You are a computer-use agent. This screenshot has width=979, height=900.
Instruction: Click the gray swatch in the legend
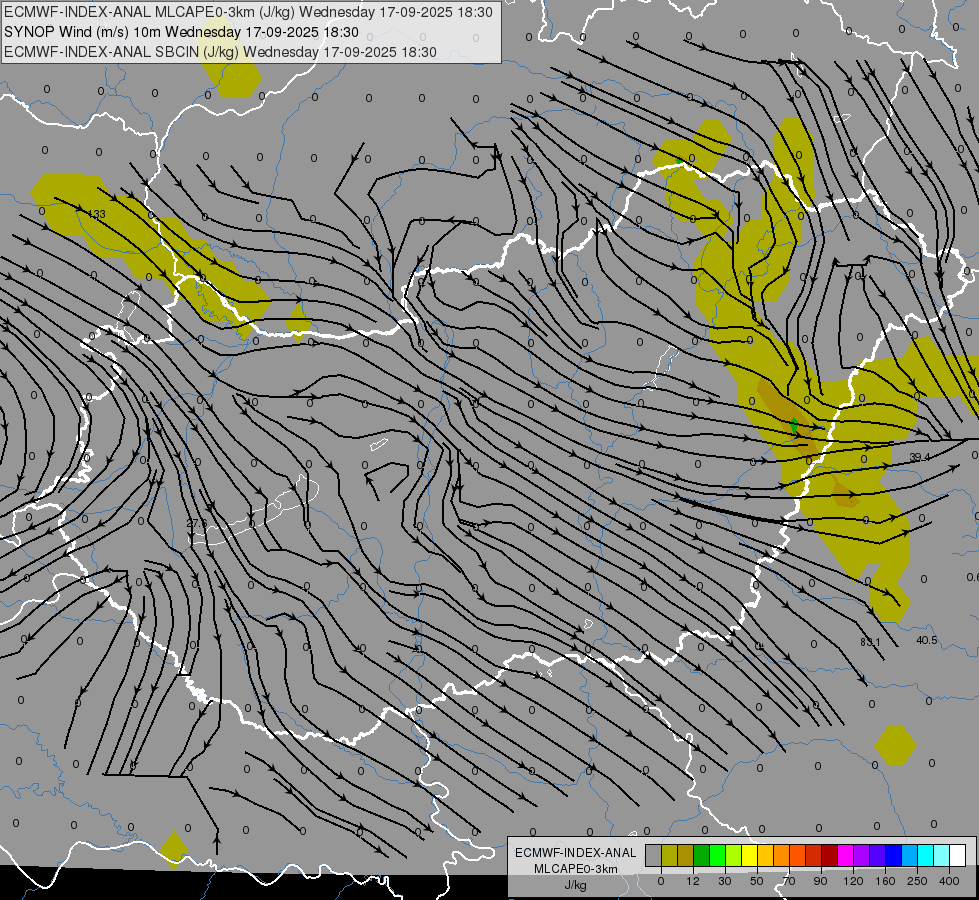pos(653,855)
